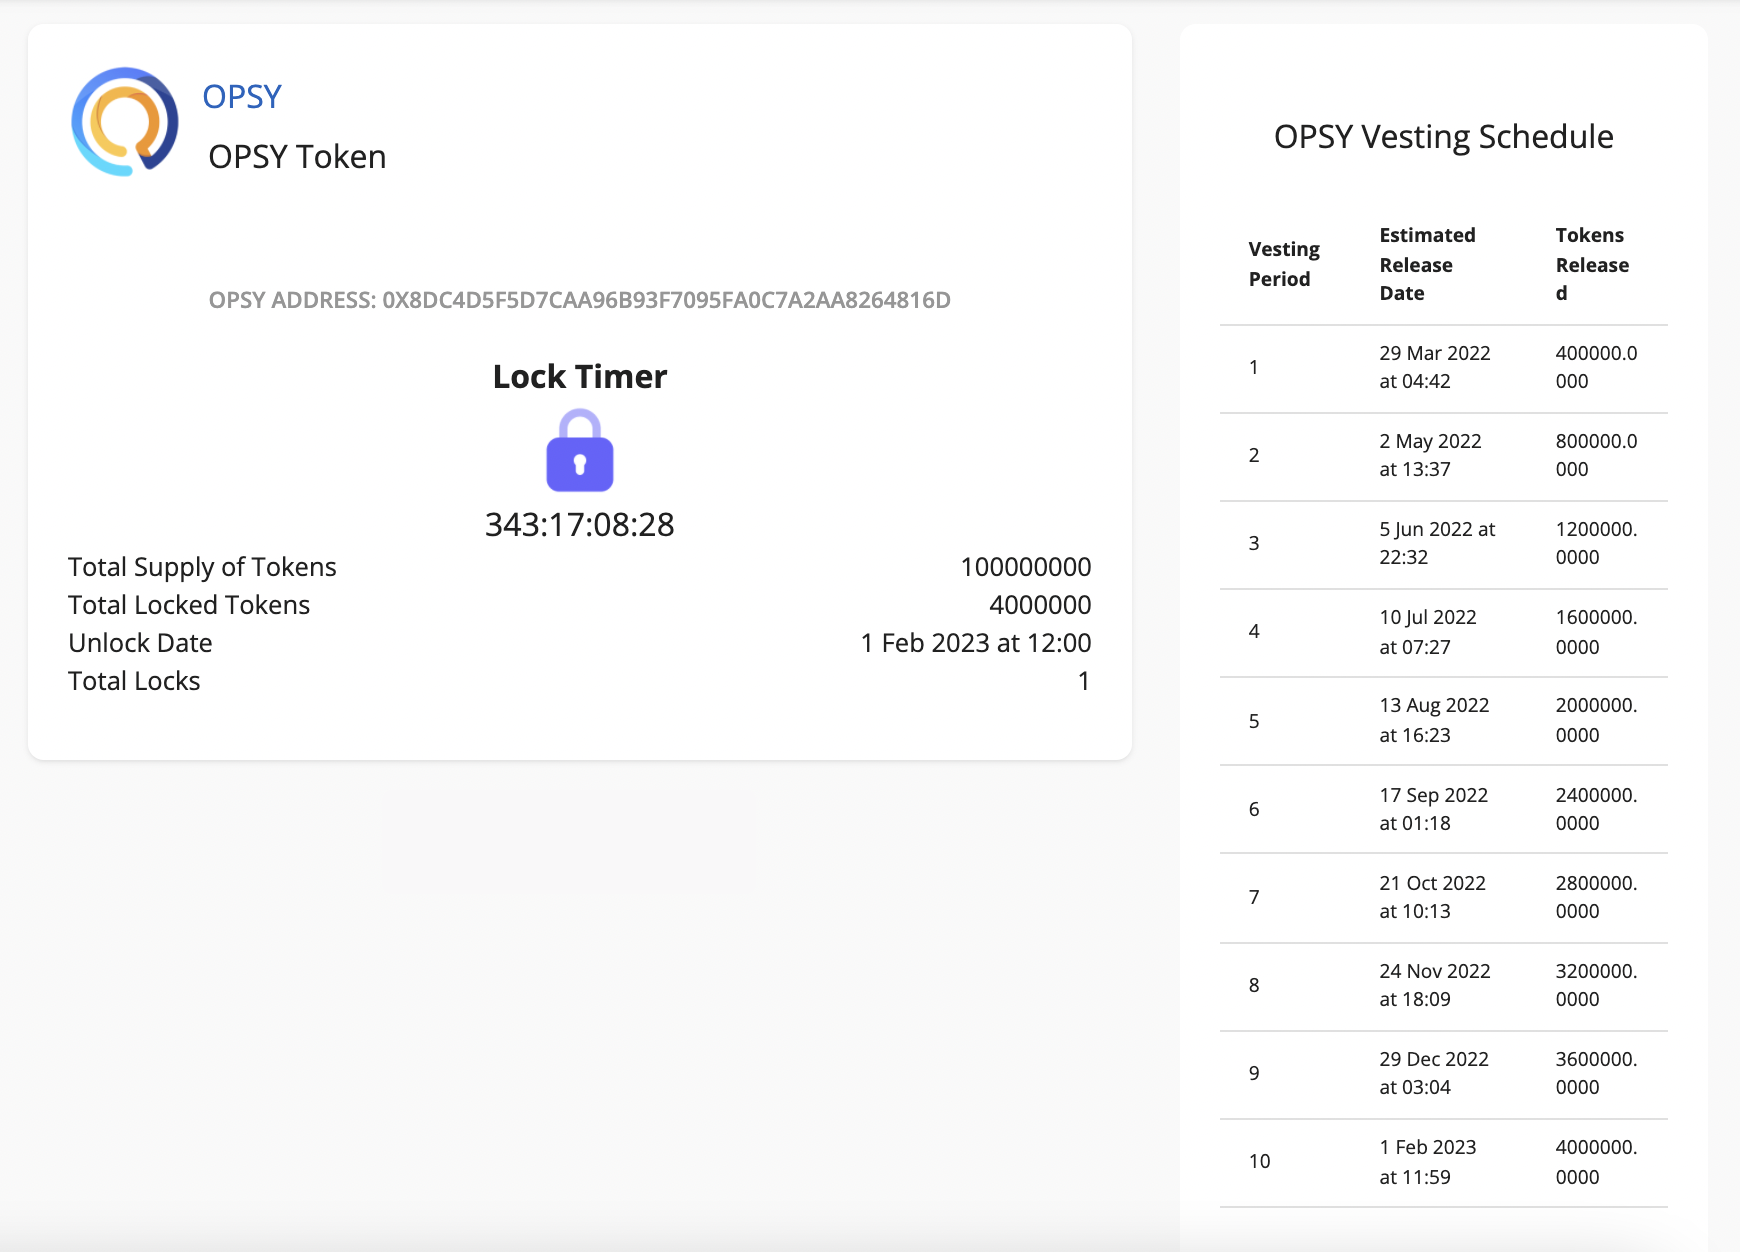Select the OPSY contract address text
Viewport: 1740px width, 1252px height.
point(579,300)
